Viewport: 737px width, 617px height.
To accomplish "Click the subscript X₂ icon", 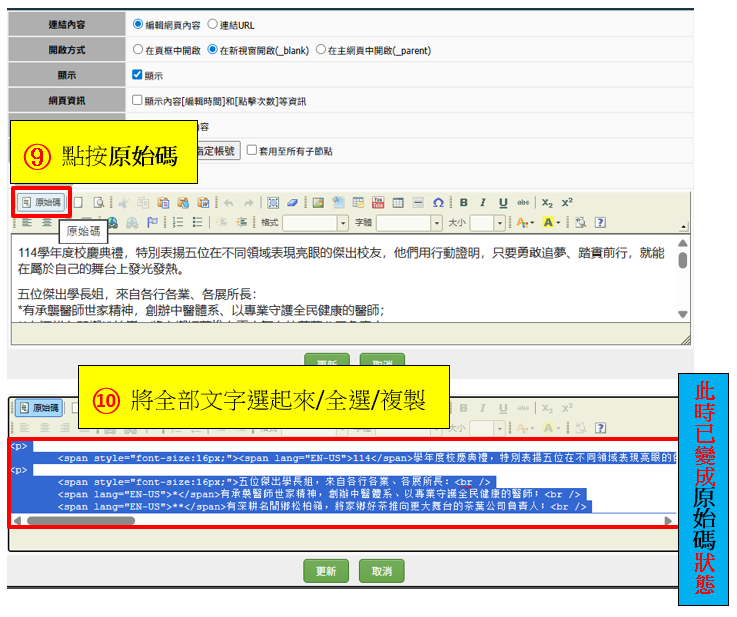I will pos(547,202).
